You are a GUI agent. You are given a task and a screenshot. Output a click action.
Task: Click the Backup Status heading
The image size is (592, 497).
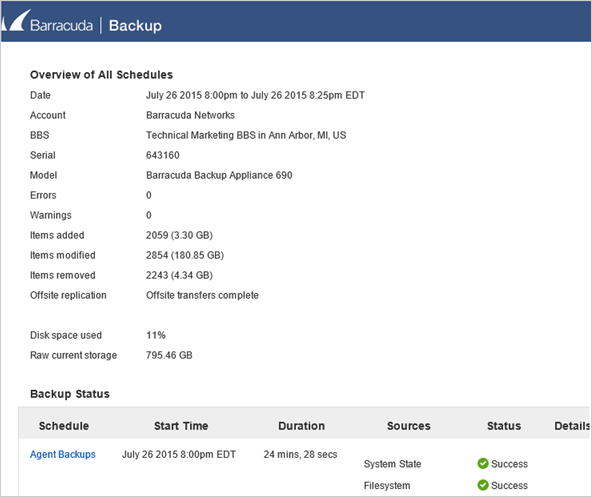pos(70,394)
